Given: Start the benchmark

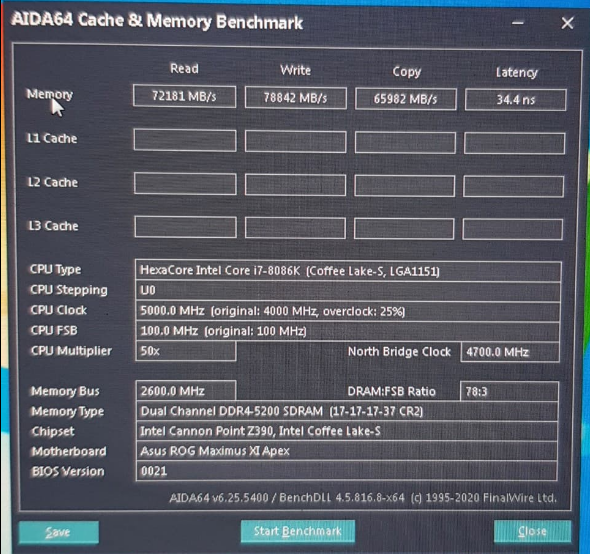Looking at the screenshot, I should point(298,531).
